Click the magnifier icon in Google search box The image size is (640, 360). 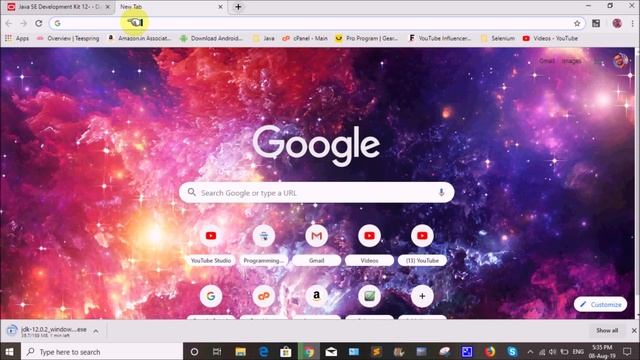tap(191, 192)
